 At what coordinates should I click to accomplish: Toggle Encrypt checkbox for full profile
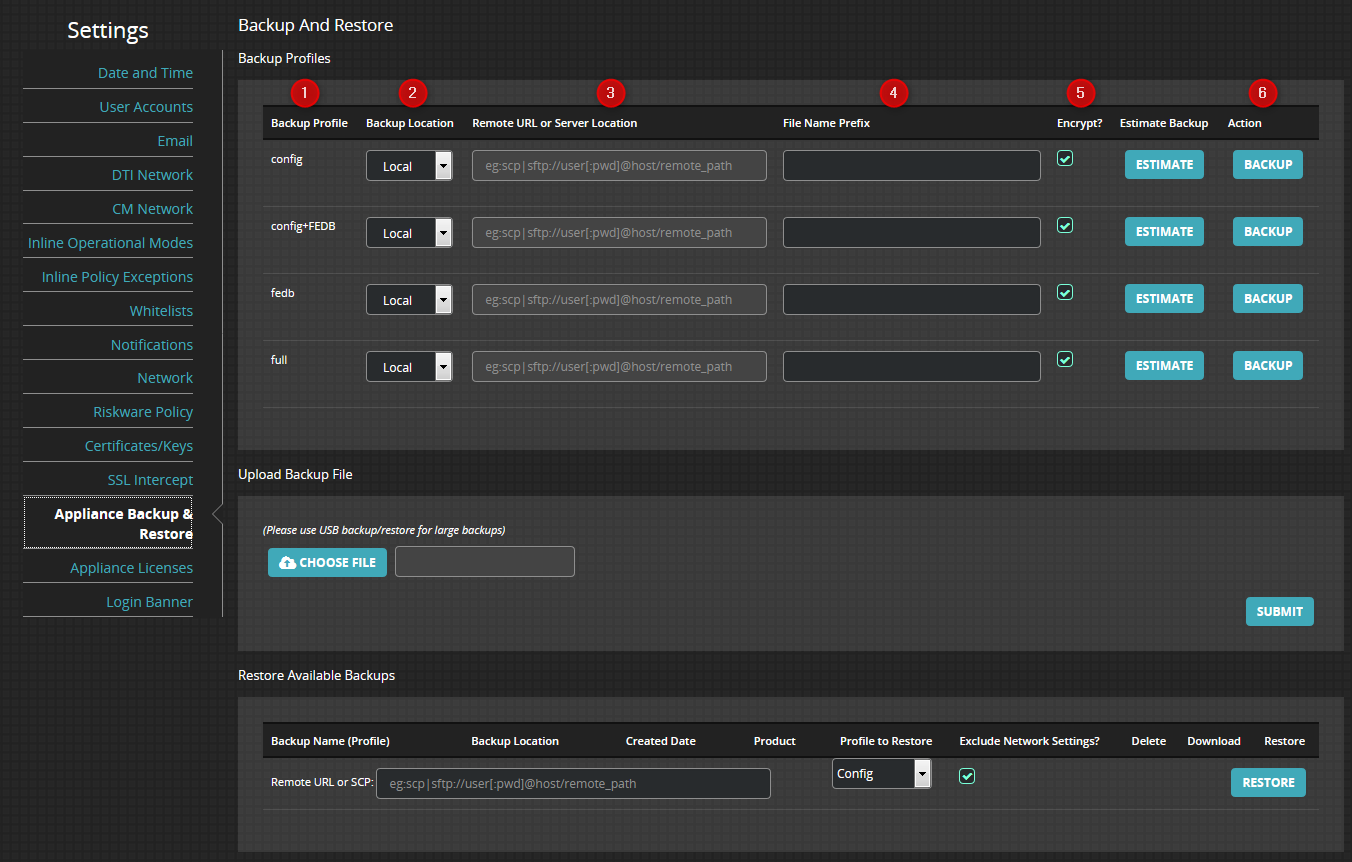point(1065,359)
